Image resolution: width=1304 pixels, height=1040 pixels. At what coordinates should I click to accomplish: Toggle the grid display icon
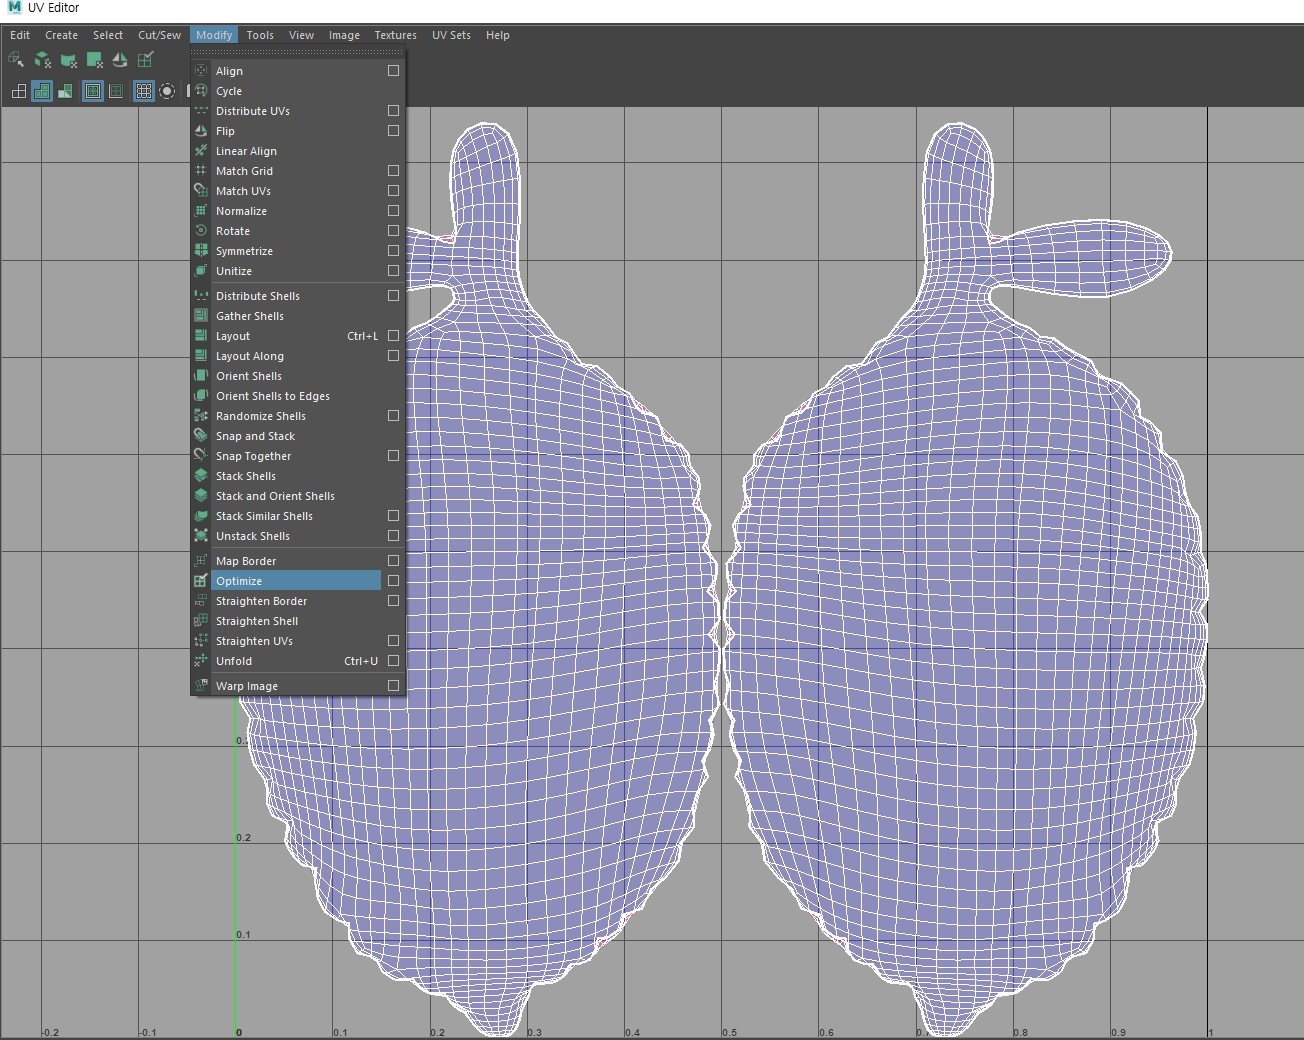[144, 91]
